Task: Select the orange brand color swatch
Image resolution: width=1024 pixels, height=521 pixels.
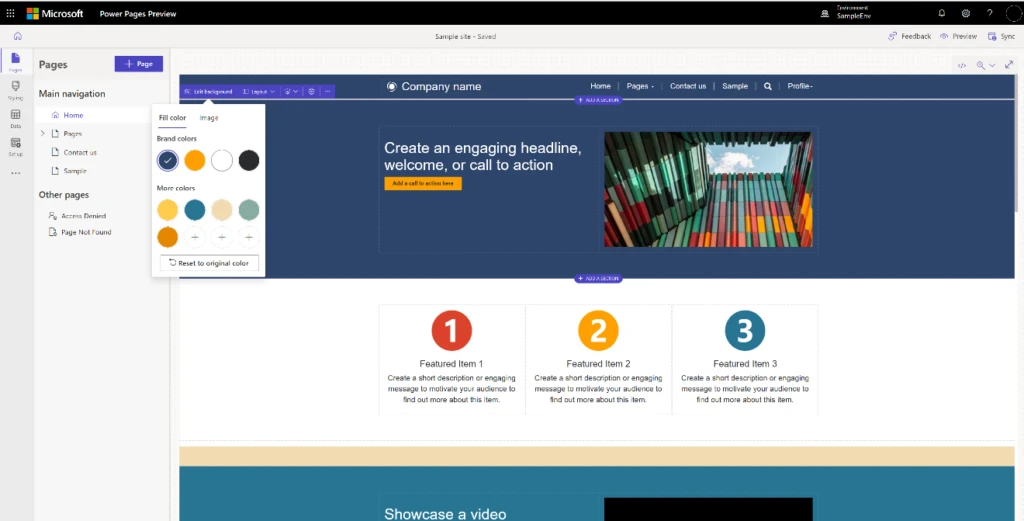Action: pos(195,160)
